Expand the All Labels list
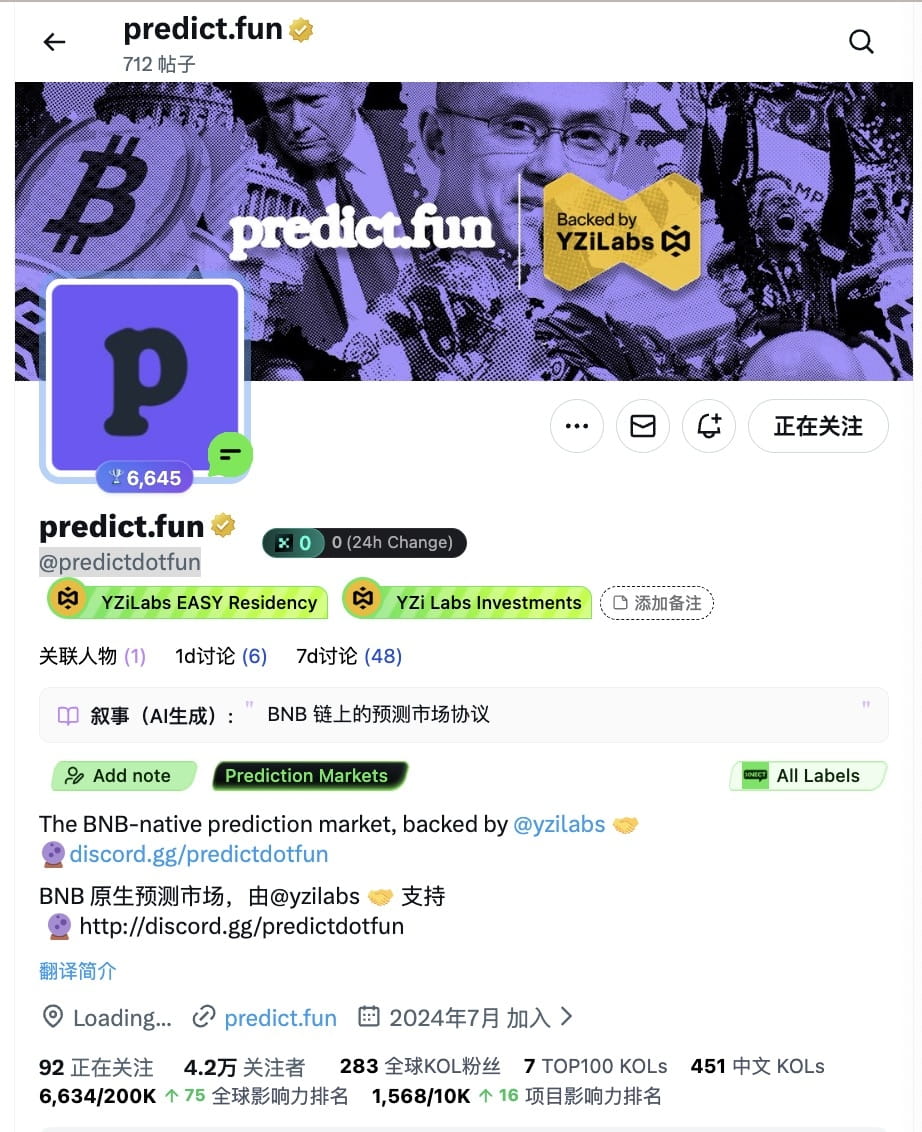This screenshot has height=1132, width=922. click(808, 775)
